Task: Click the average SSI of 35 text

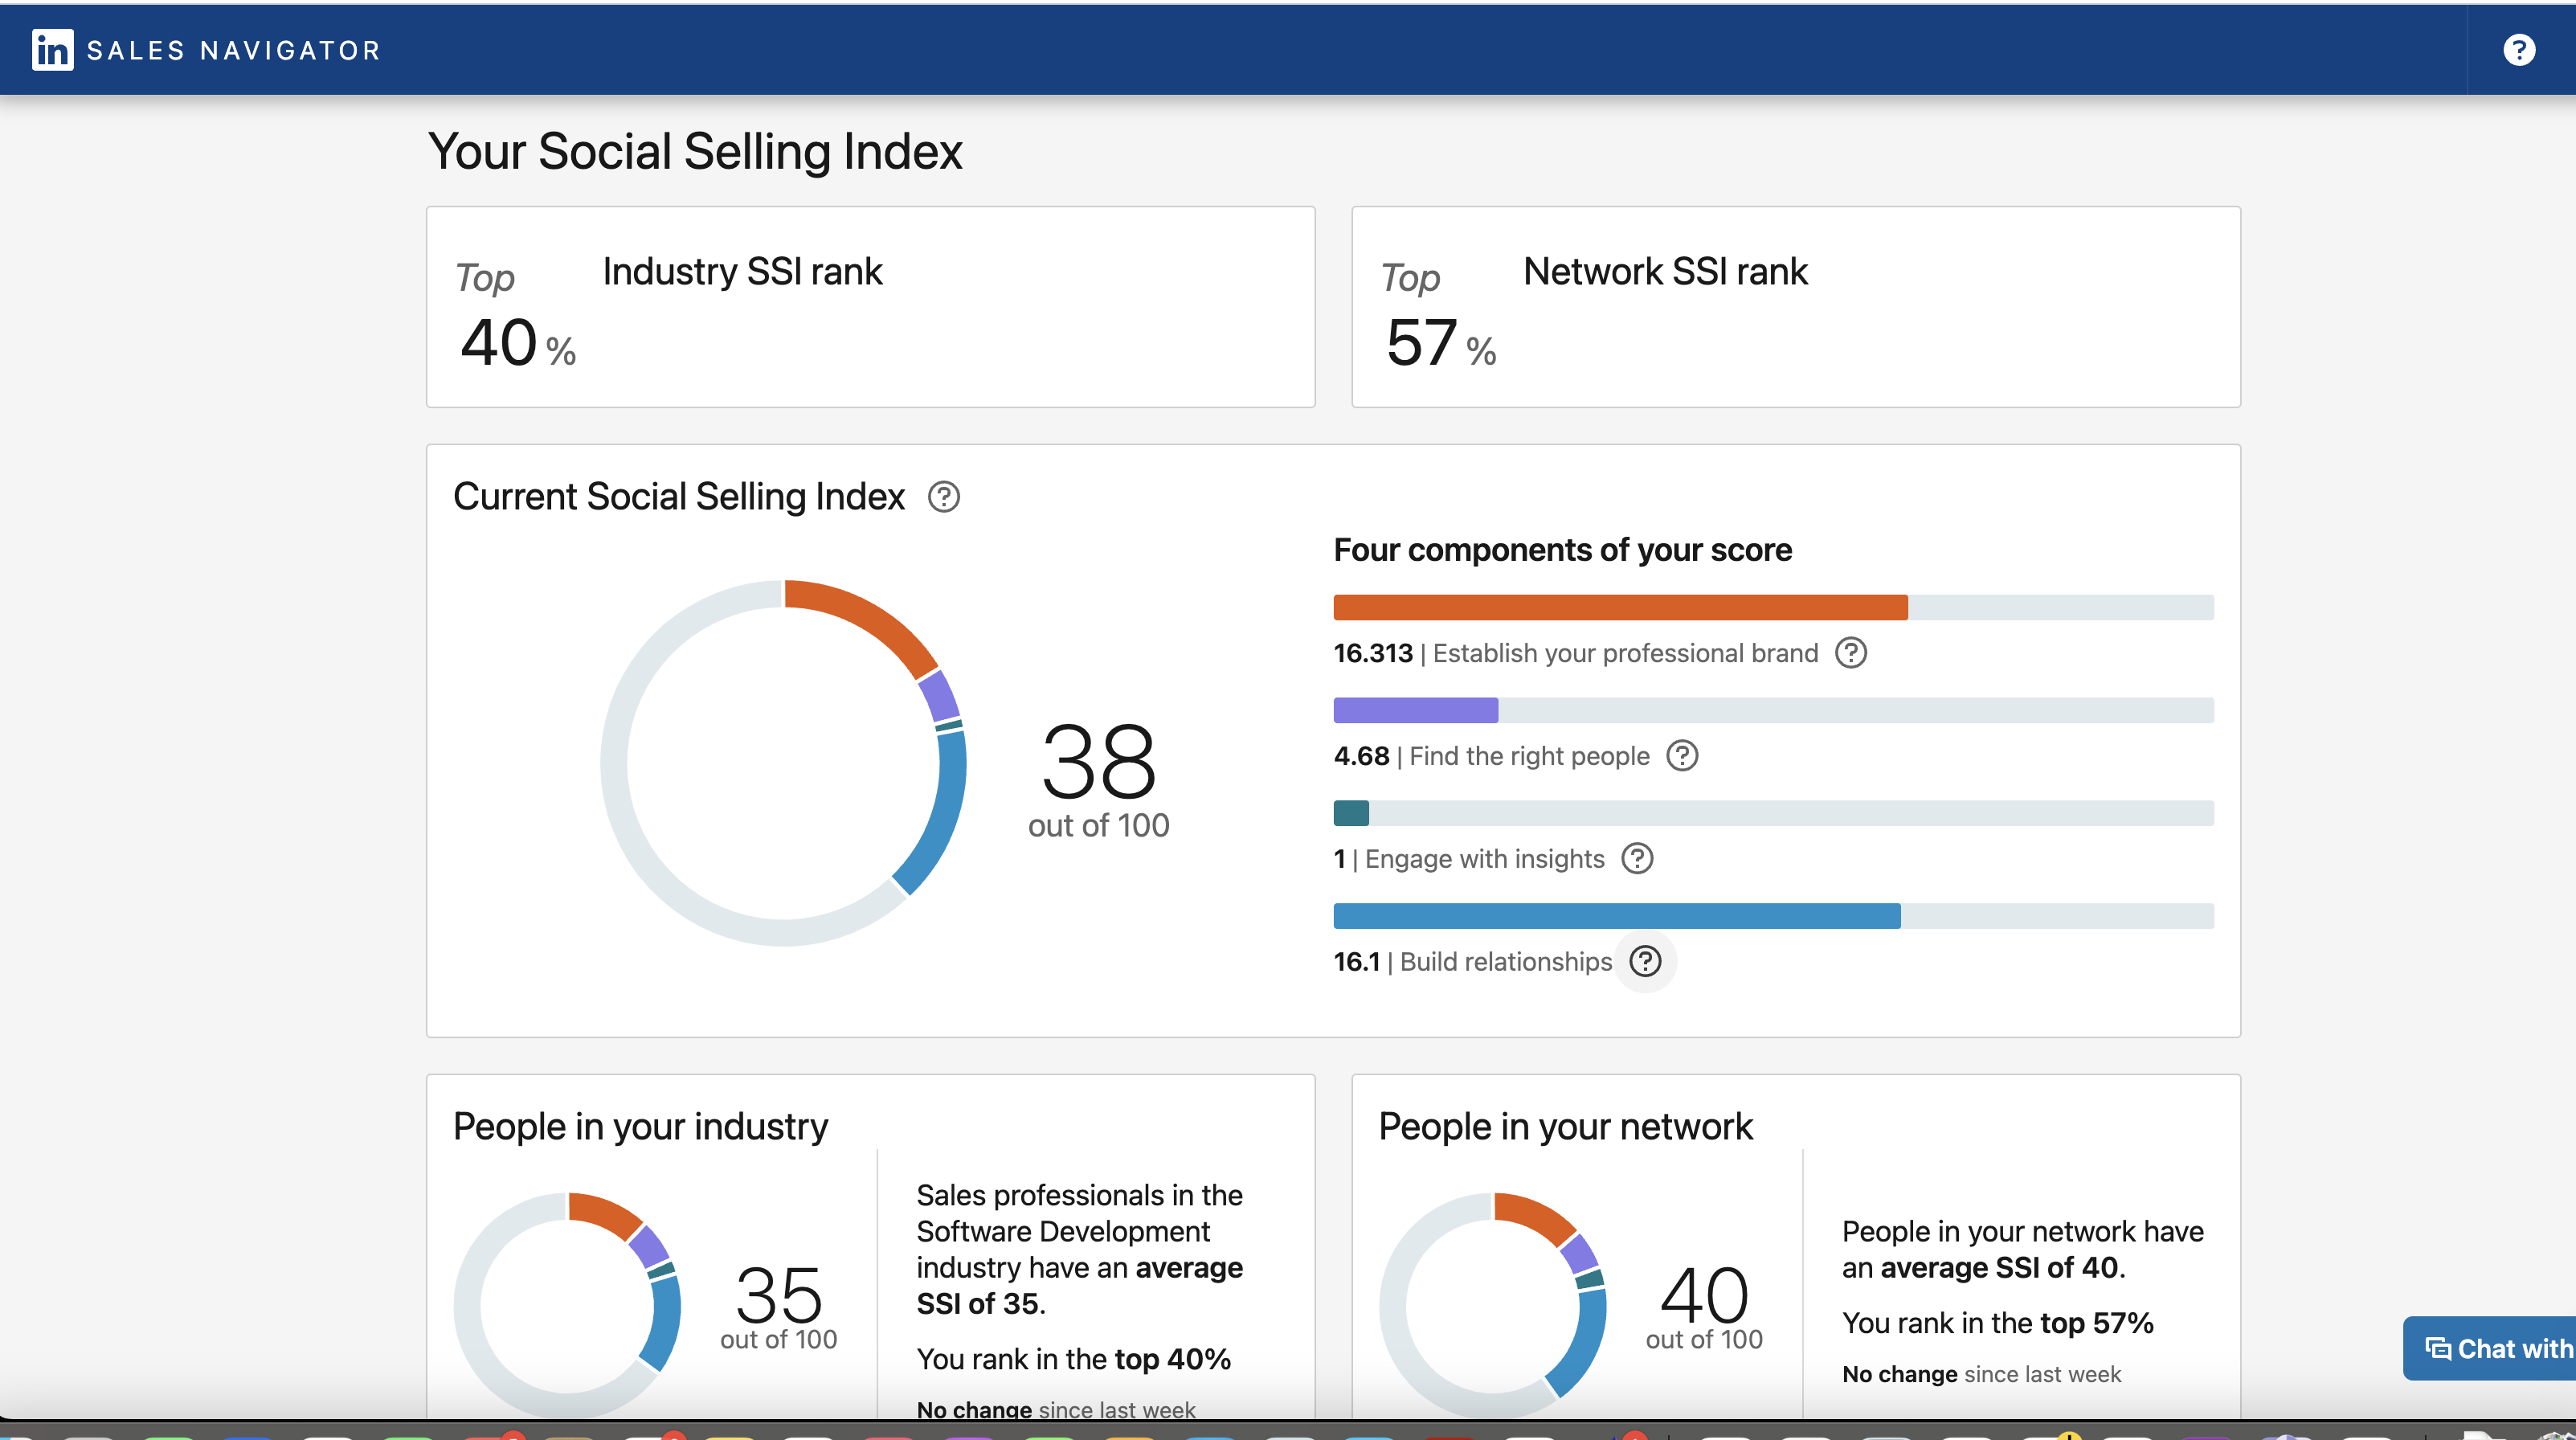Action: [1080, 1286]
